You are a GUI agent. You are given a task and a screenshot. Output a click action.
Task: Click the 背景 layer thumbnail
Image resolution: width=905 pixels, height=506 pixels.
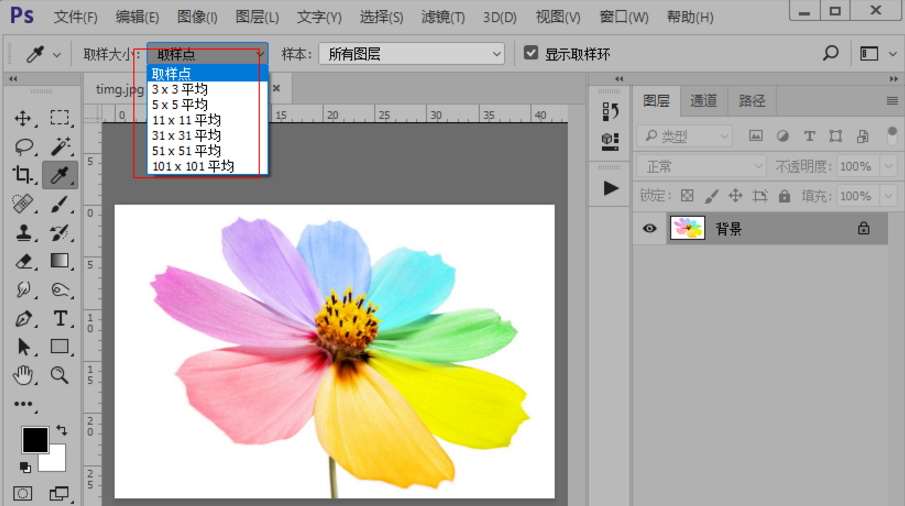pos(687,229)
